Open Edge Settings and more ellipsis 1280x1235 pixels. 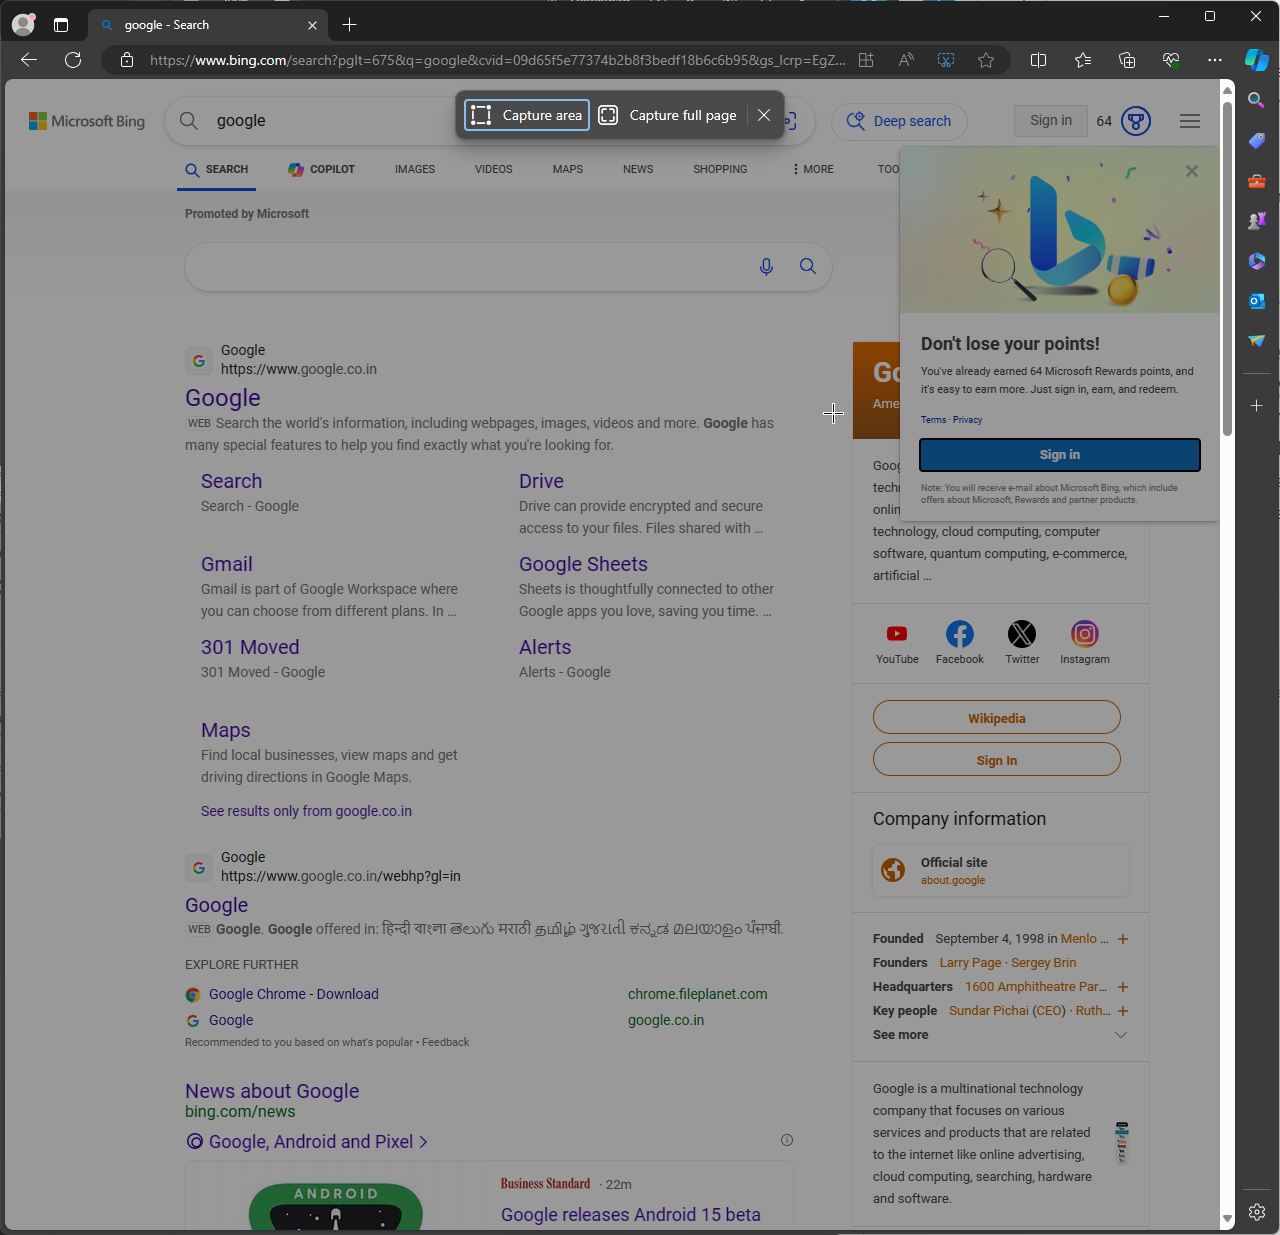[x=1215, y=60]
